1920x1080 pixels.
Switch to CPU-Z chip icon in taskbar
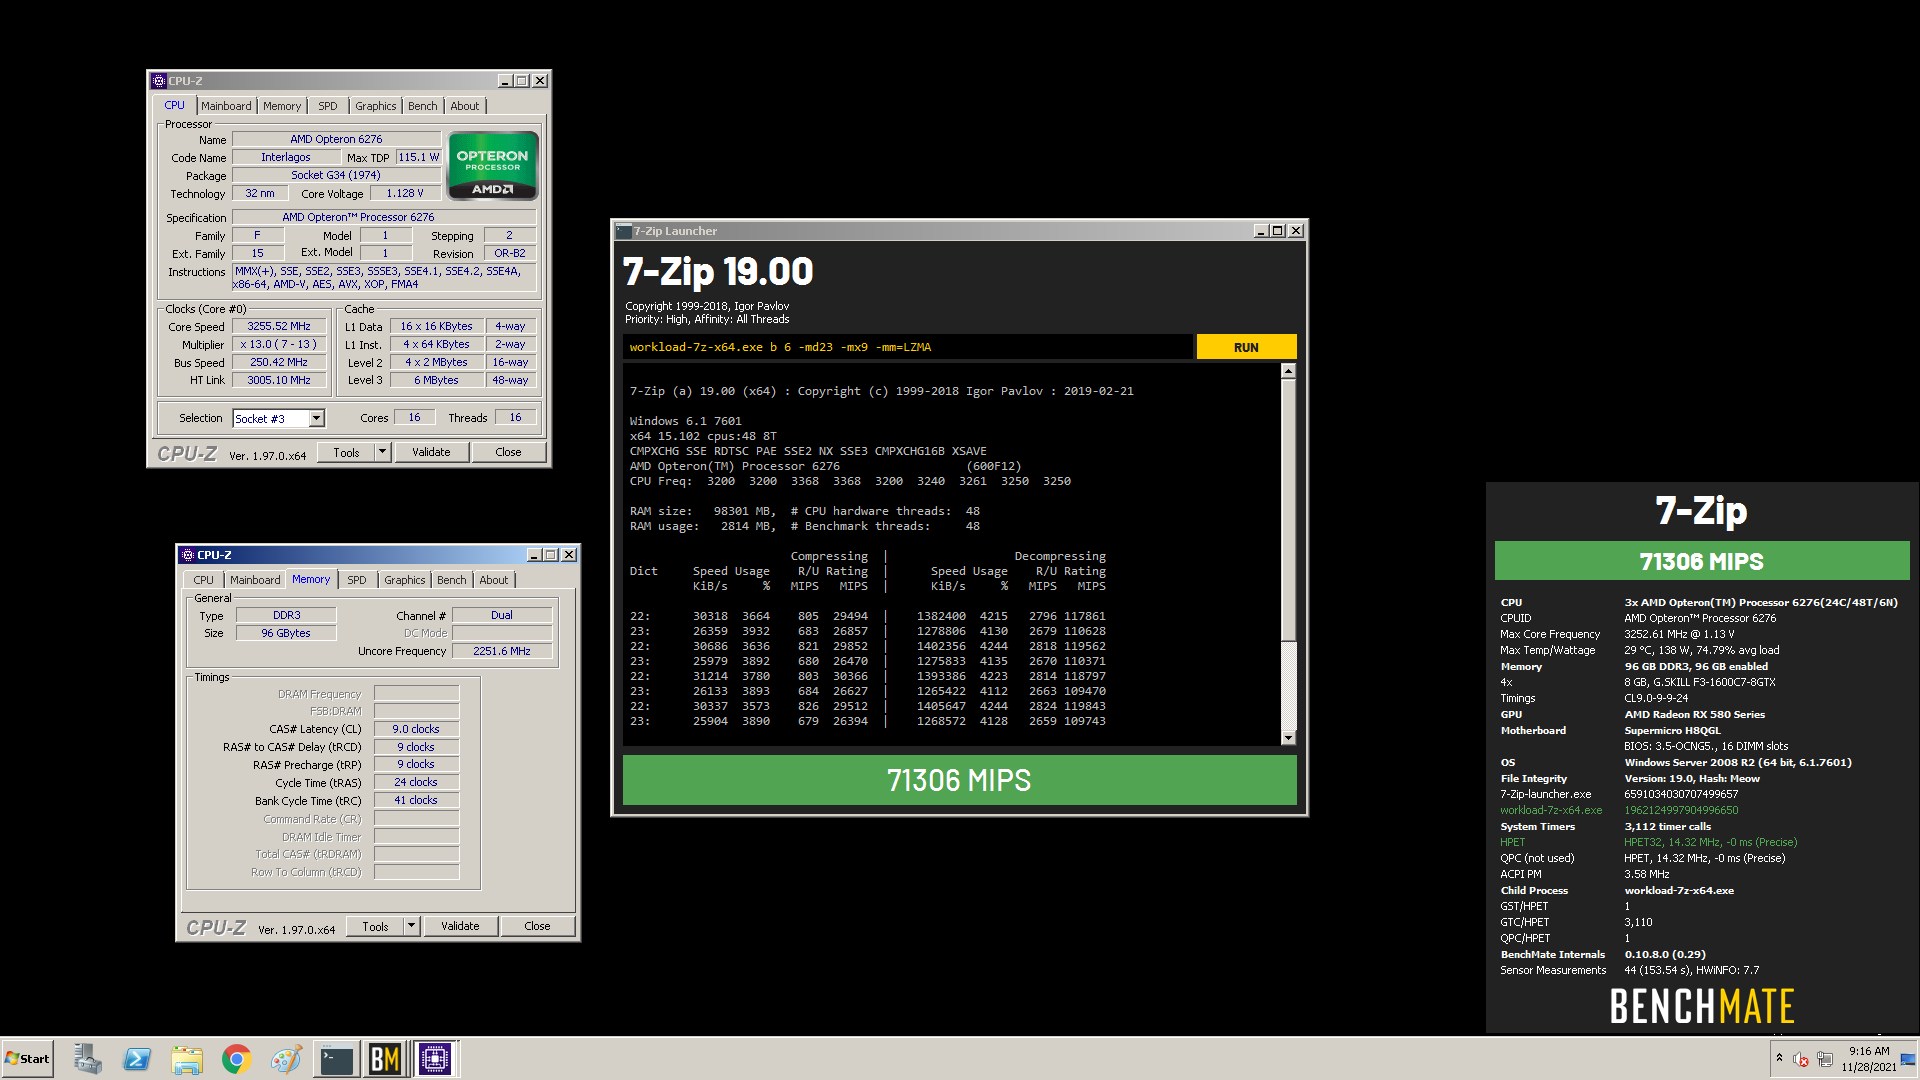435,1059
